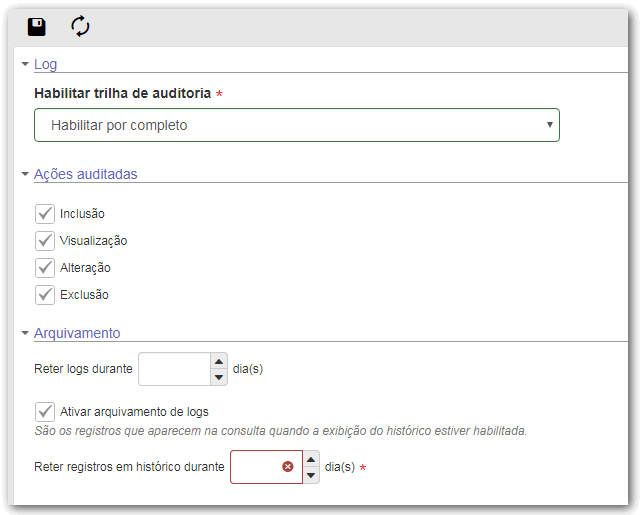Toggle Ativar arquivamento de logs checkbox
640x515 pixels.
coord(45,412)
